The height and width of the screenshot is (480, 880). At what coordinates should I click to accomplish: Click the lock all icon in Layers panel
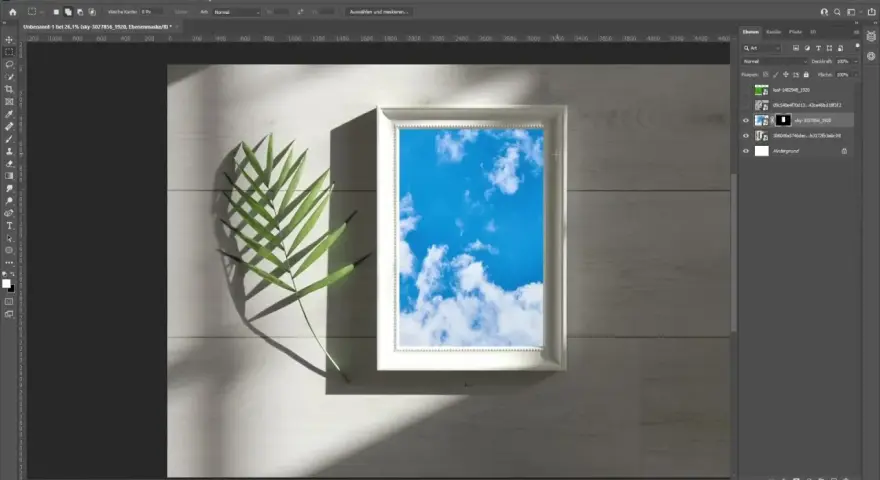click(x=806, y=75)
